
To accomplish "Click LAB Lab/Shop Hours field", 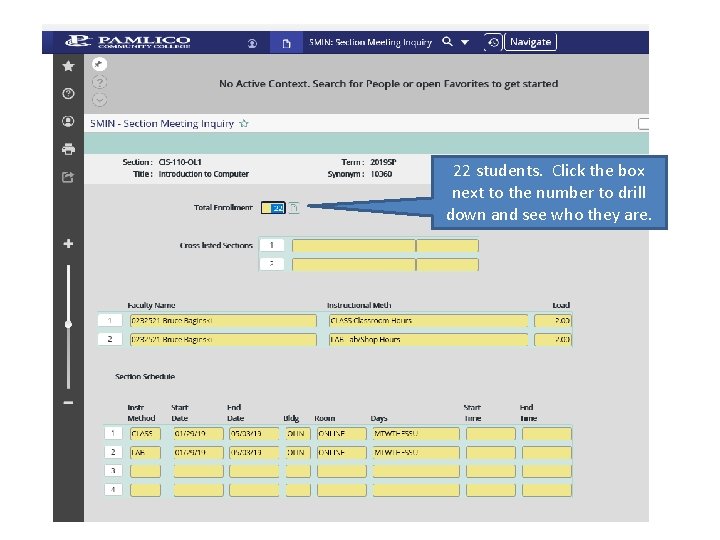I will click(428, 339).
